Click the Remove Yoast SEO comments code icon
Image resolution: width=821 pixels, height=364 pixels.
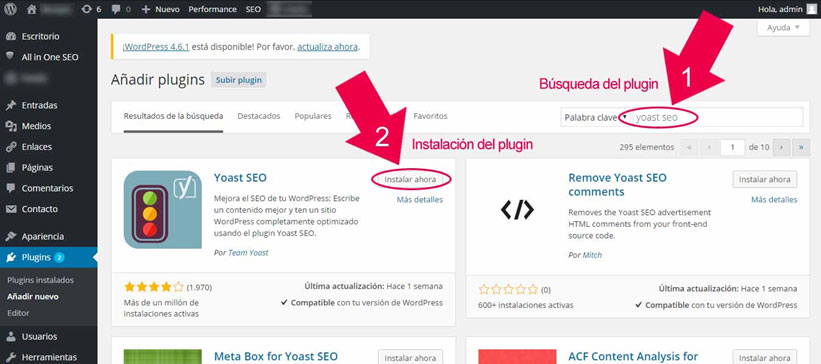click(x=517, y=209)
